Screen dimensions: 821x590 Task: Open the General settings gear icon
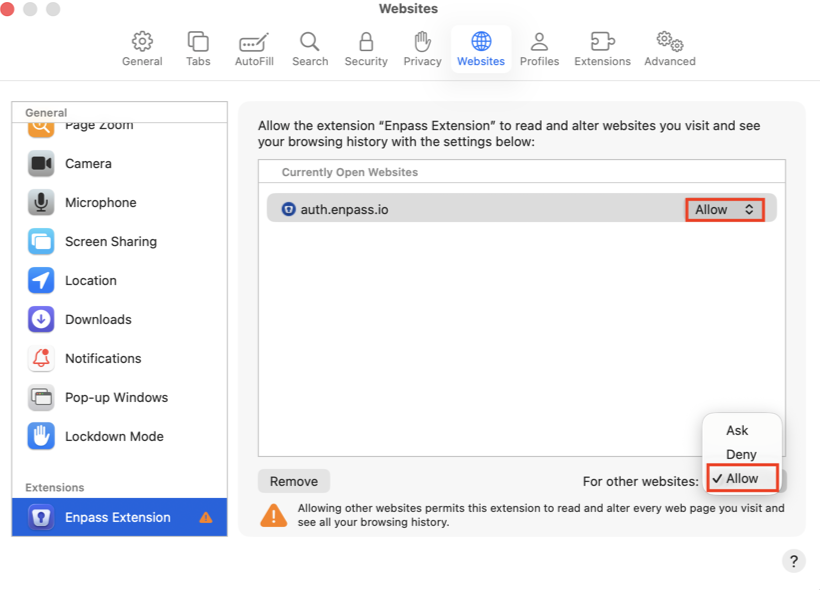142,41
